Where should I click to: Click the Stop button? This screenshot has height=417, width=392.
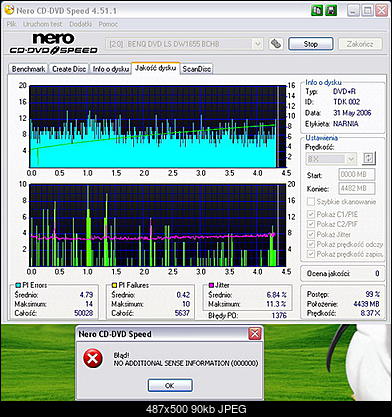point(310,44)
